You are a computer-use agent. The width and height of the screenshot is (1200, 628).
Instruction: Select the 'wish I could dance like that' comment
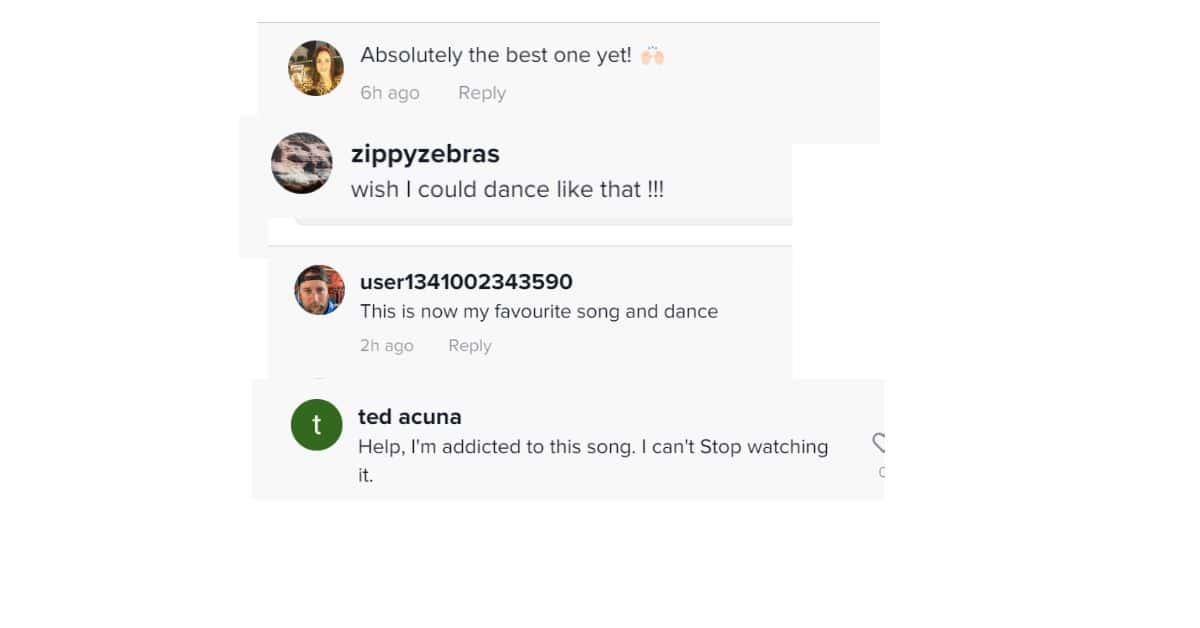click(508, 189)
